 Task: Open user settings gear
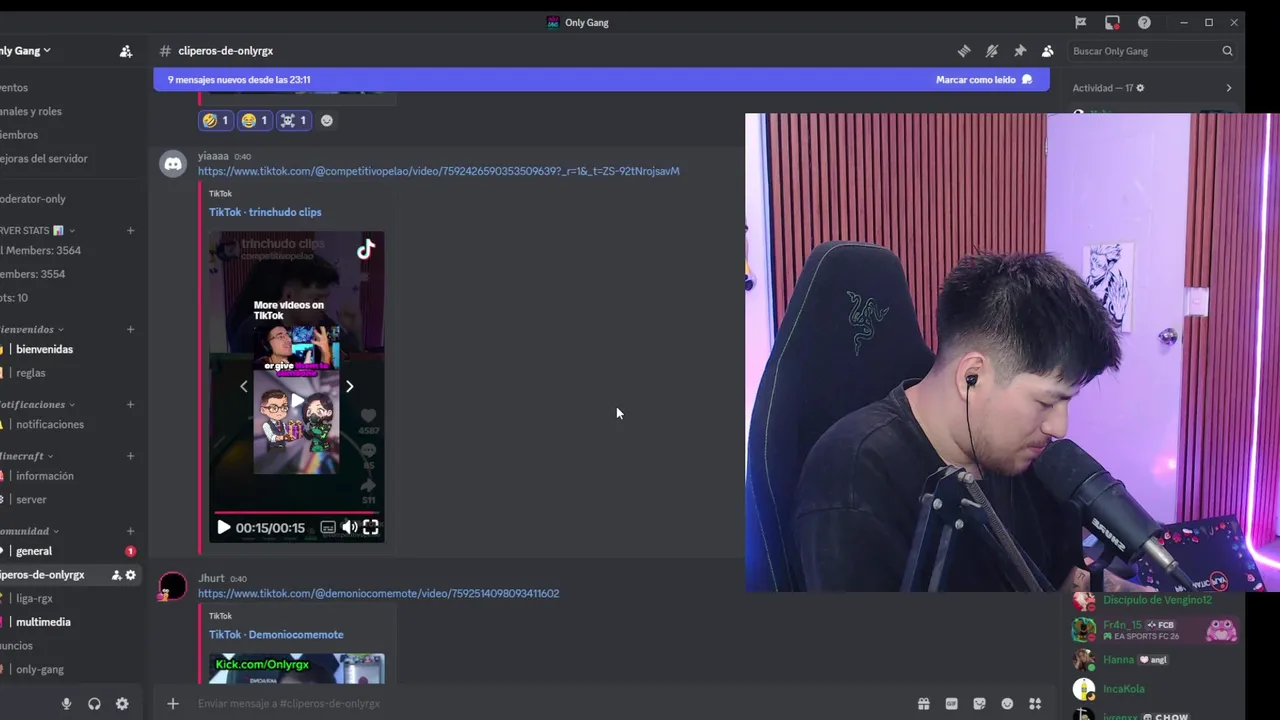point(122,704)
